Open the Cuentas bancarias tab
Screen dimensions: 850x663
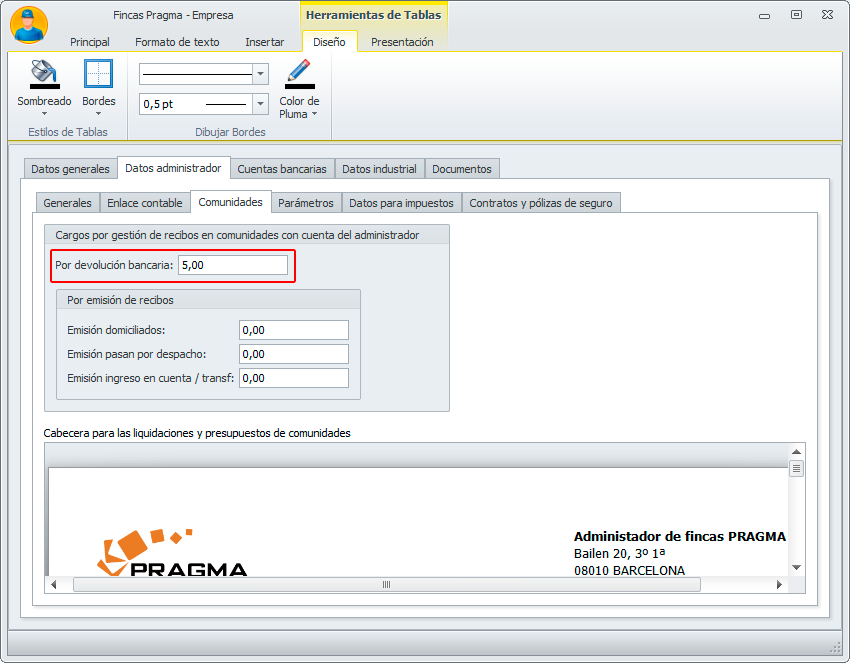pyautogui.click(x=282, y=169)
